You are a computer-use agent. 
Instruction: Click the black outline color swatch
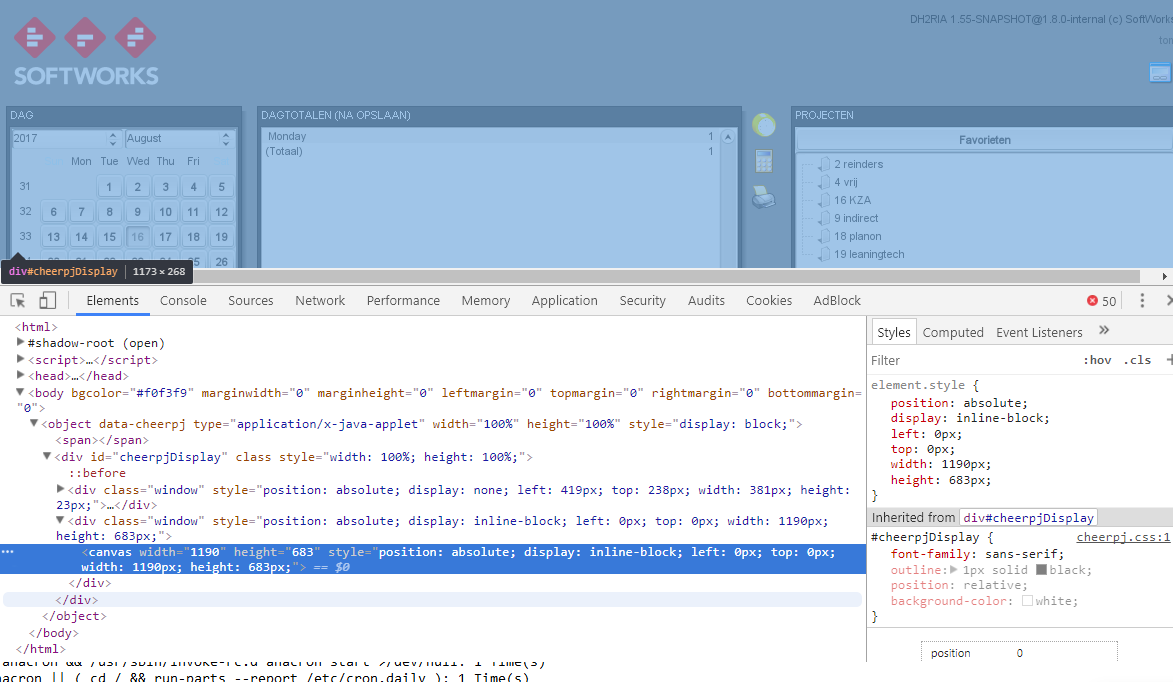[x=1041, y=570]
